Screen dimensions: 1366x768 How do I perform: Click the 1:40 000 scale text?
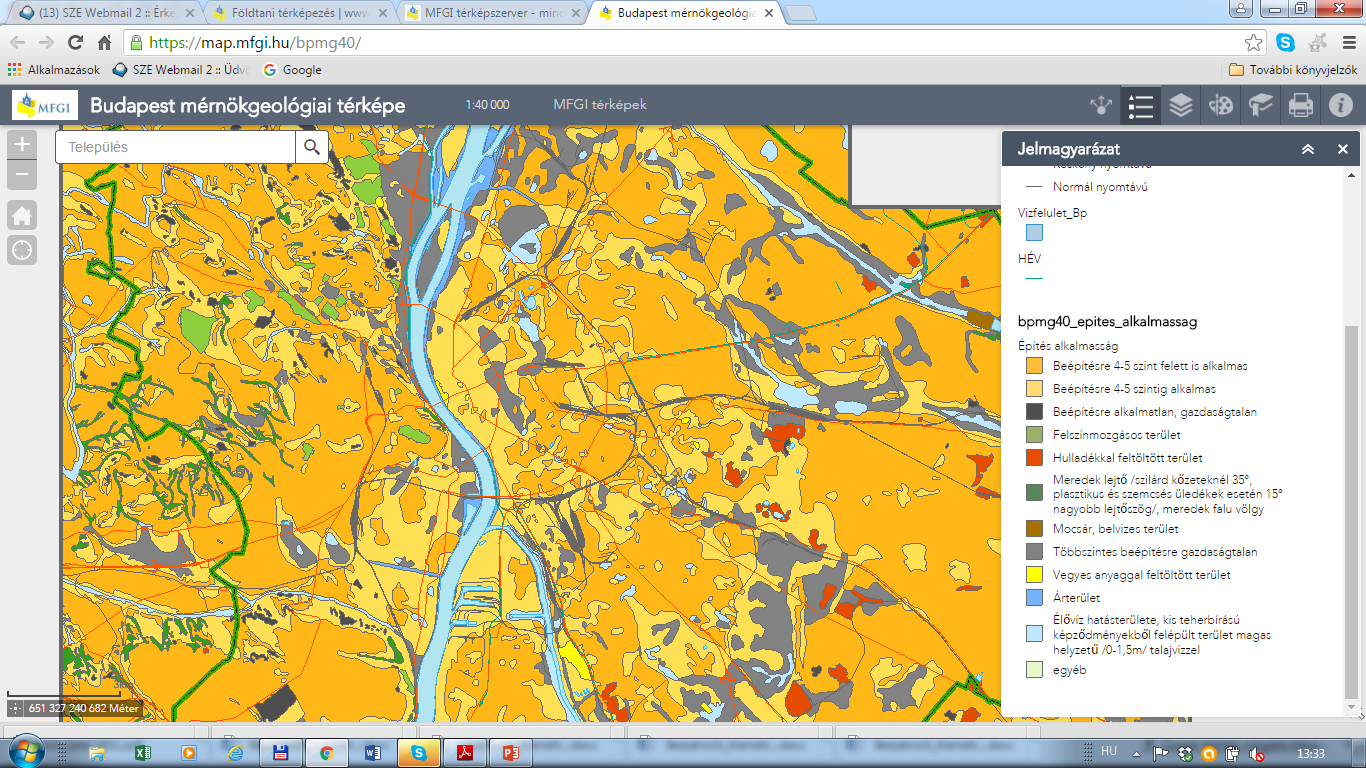point(487,105)
